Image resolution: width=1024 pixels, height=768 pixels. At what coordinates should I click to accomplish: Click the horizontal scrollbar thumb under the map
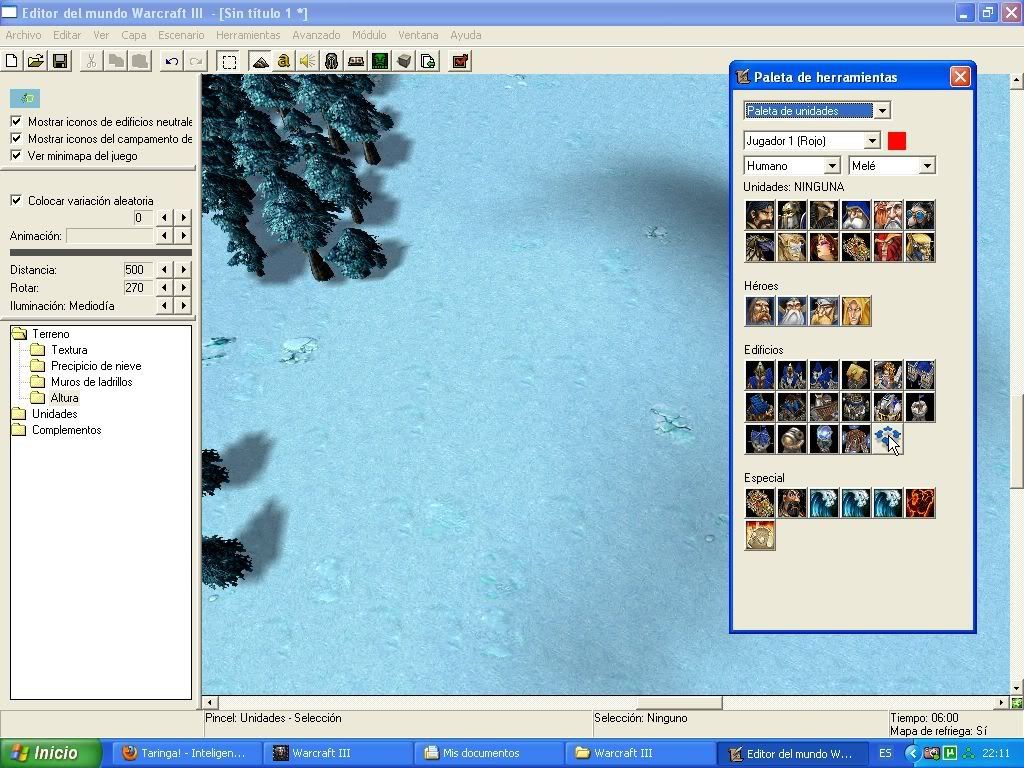pos(679,703)
